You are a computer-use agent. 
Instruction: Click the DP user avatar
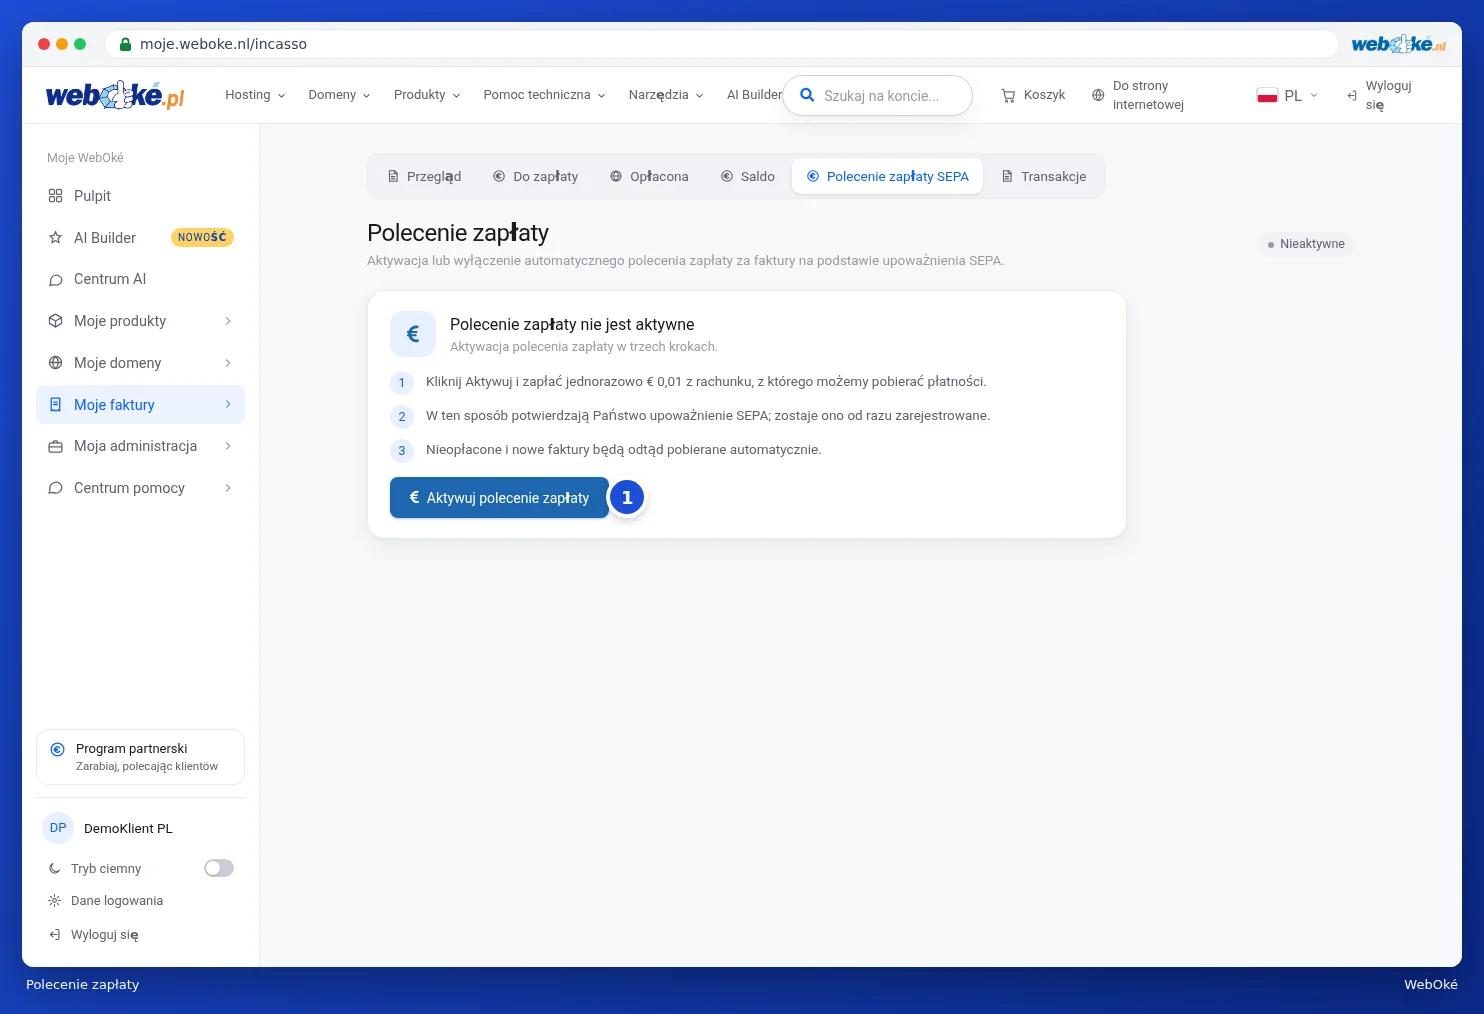(x=58, y=828)
